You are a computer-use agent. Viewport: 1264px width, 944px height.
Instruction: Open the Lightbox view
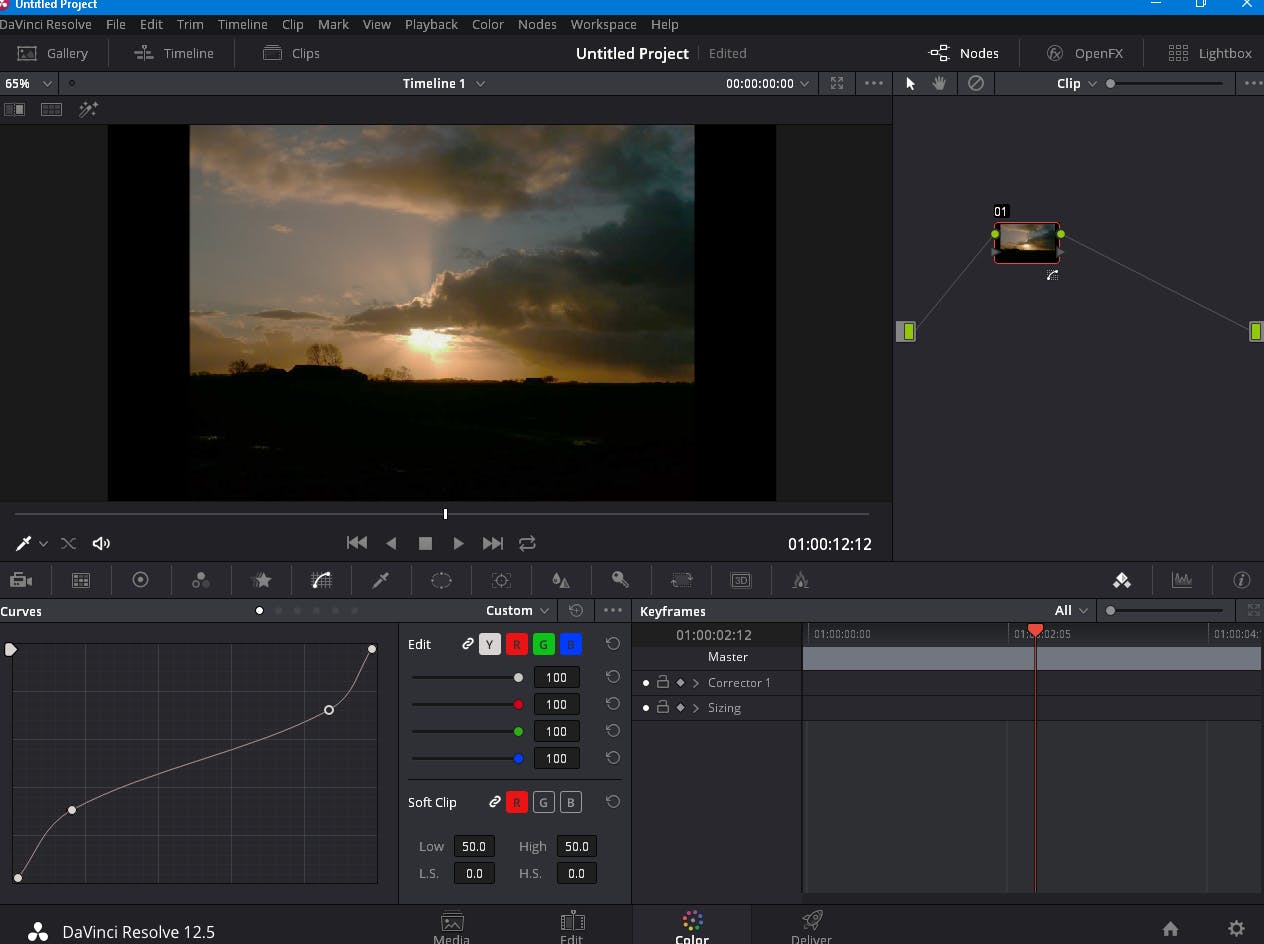tap(1207, 53)
